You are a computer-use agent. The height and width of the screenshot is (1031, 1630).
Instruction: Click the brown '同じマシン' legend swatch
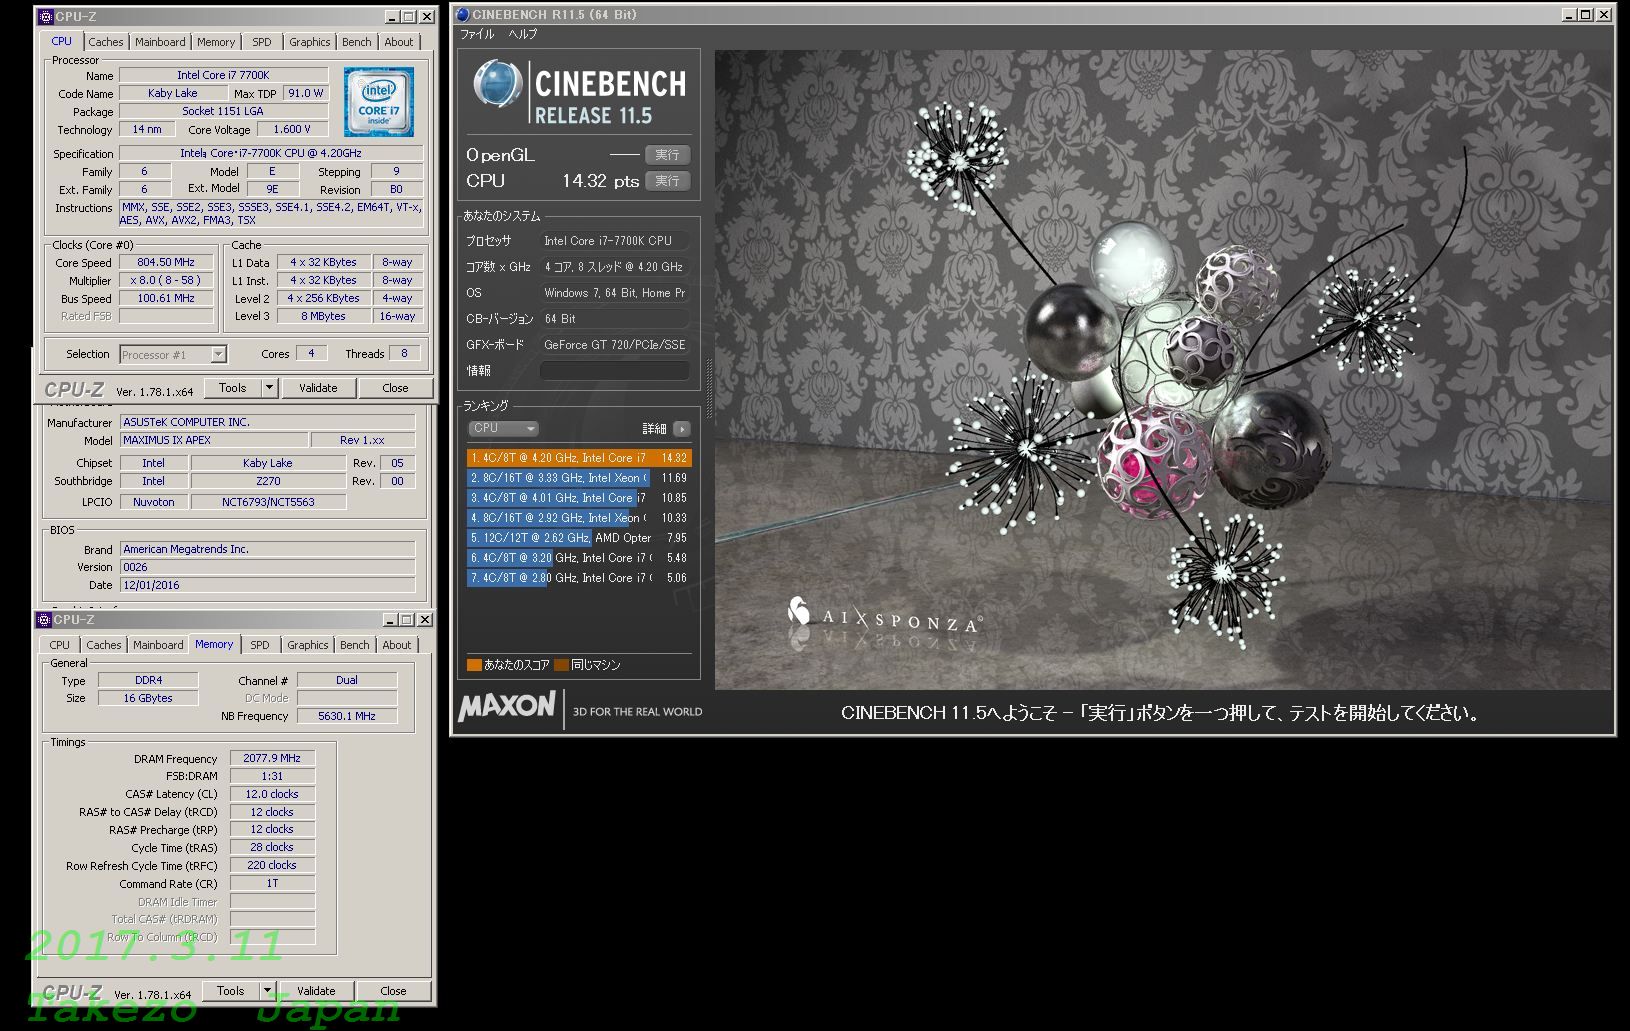tap(561, 665)
